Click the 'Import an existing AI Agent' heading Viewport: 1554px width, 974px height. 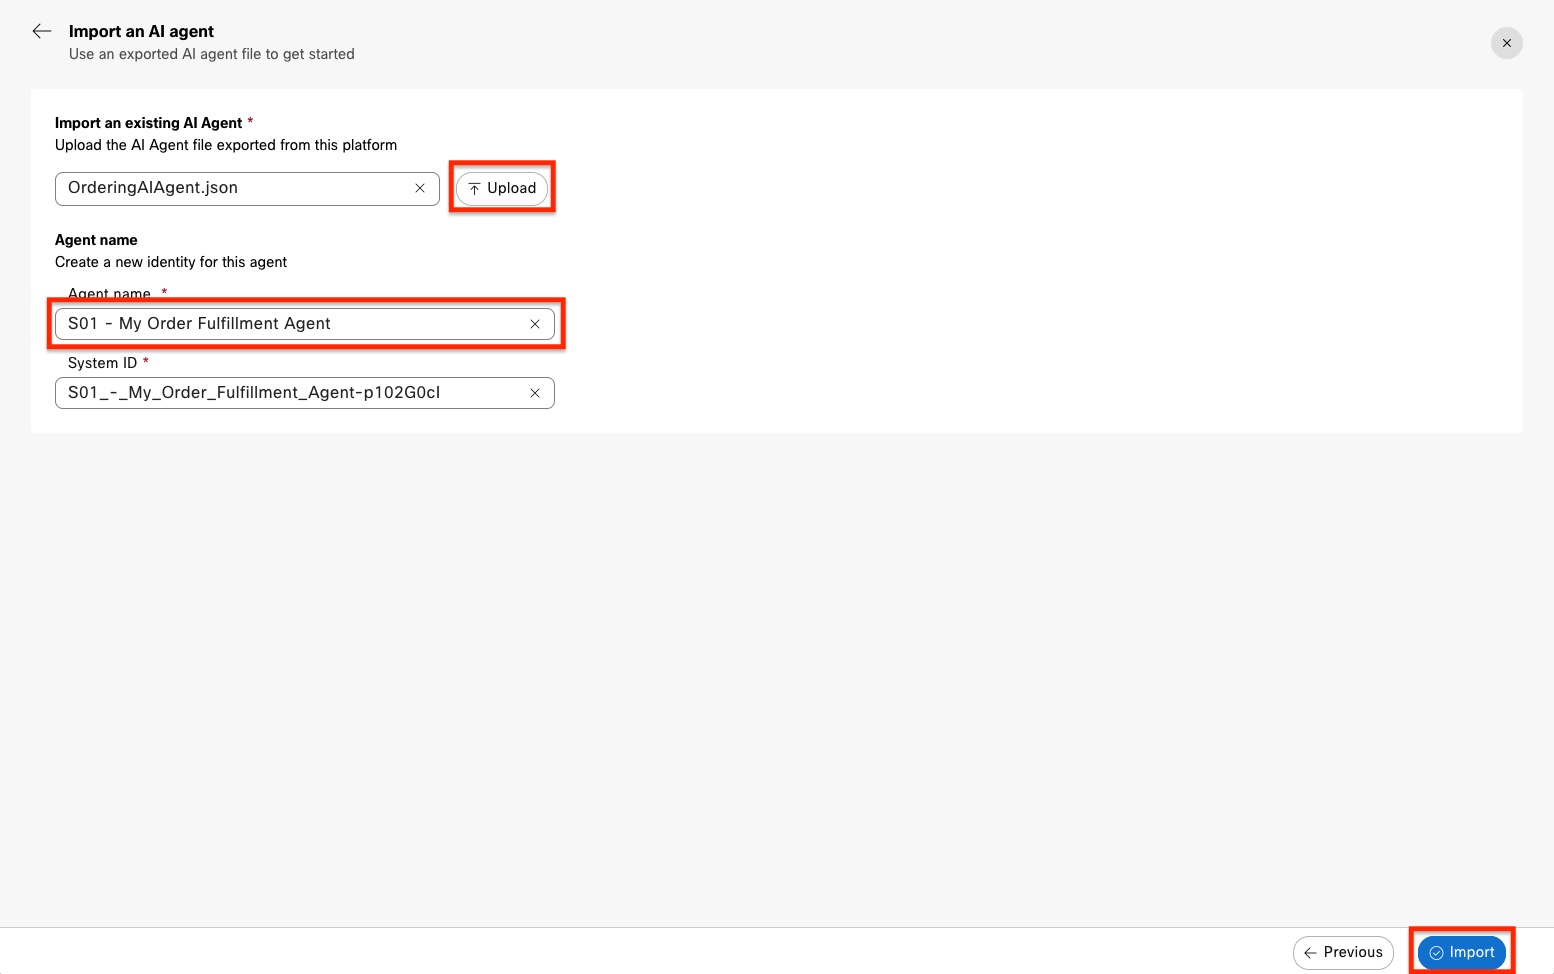[x=148, y=123]
